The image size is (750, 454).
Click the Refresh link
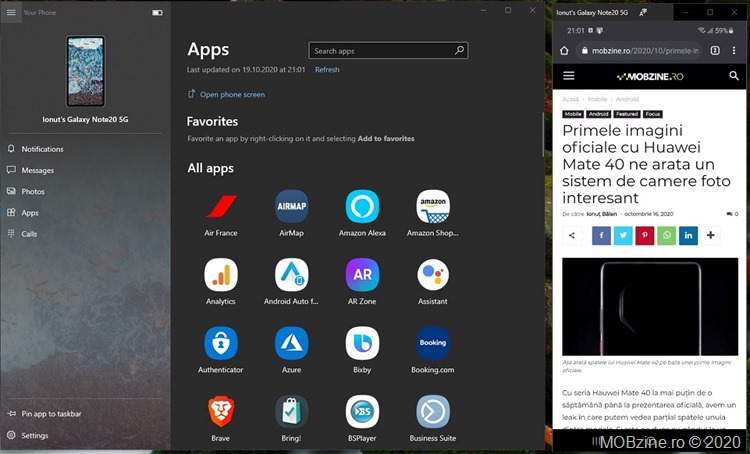coord(327,69)
